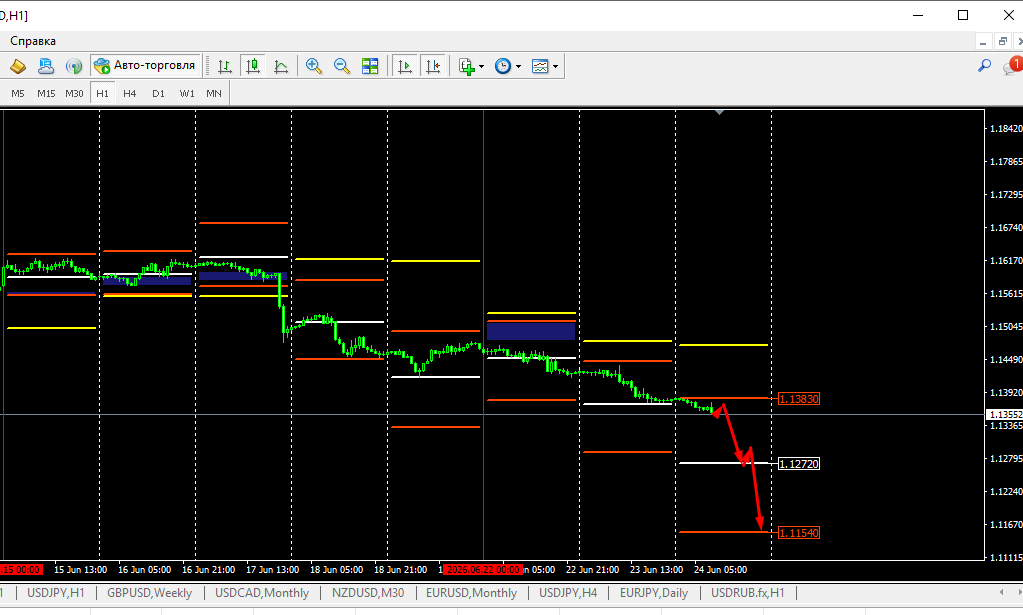
Task: Select the H4 timeframe
Action: pyautogui.click(x=130, y=93)
